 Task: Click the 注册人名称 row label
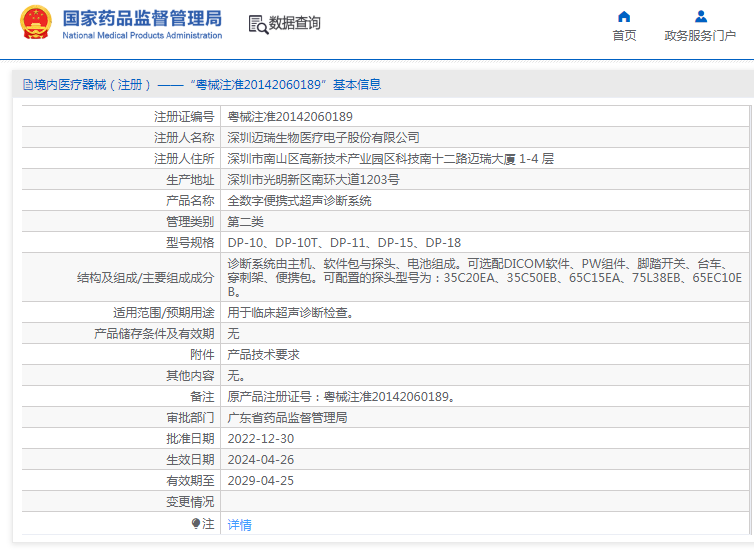click(x=184, y=138)
